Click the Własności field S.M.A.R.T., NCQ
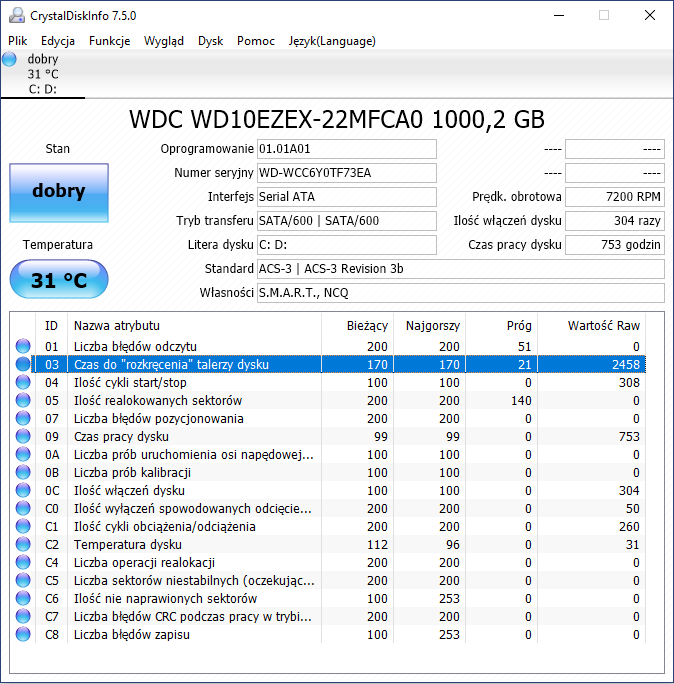 click(x=461, y=293)
